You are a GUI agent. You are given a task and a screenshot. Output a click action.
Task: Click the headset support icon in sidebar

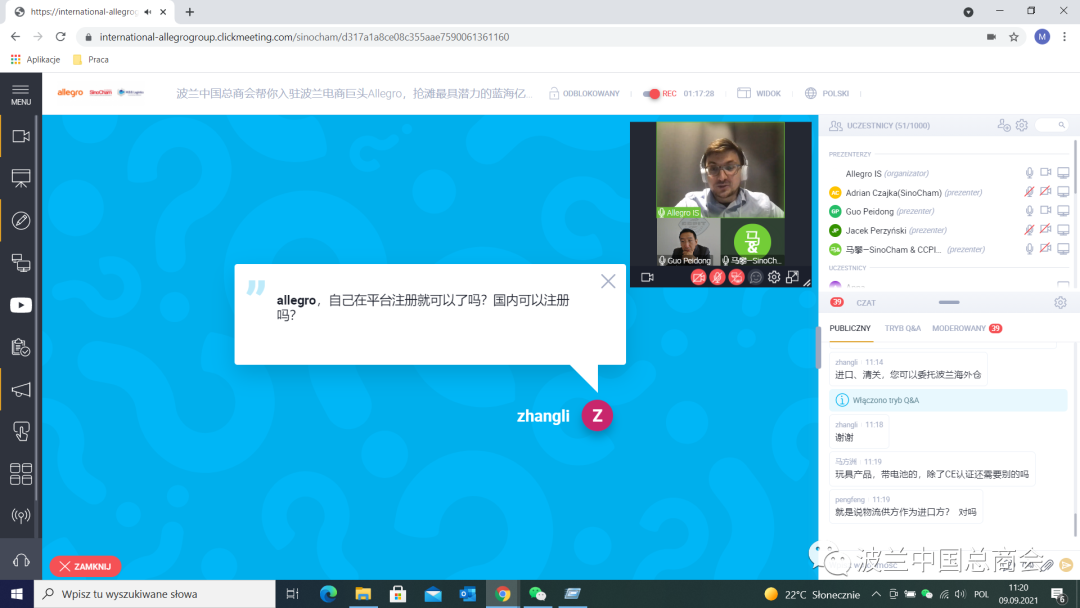[x=20, y=560]
